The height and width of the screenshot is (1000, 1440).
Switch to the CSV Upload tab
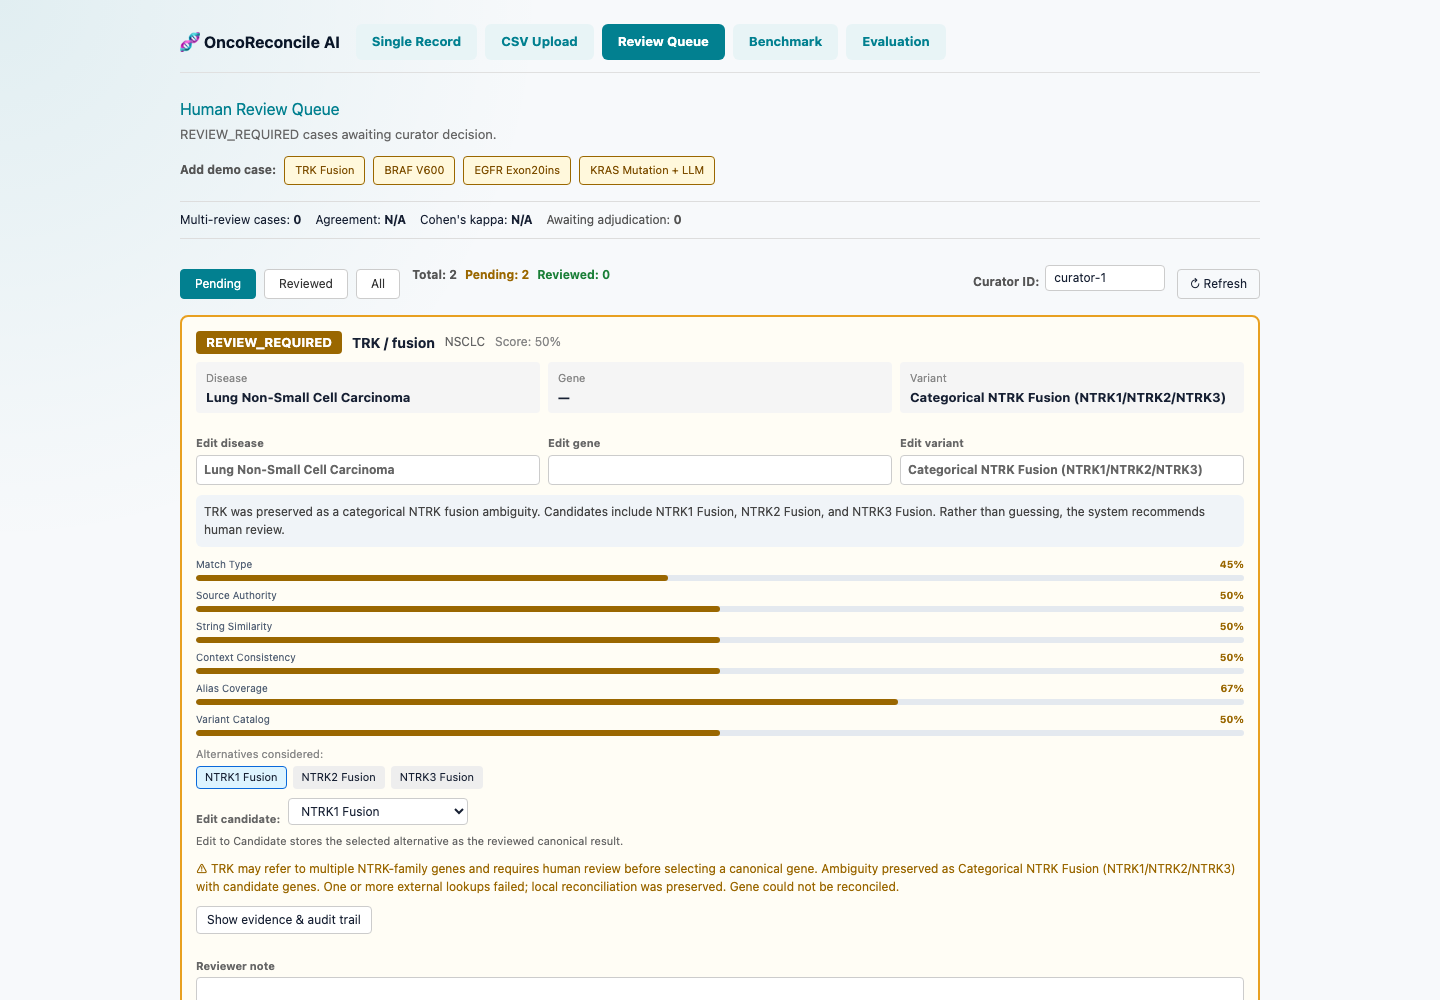539,42
